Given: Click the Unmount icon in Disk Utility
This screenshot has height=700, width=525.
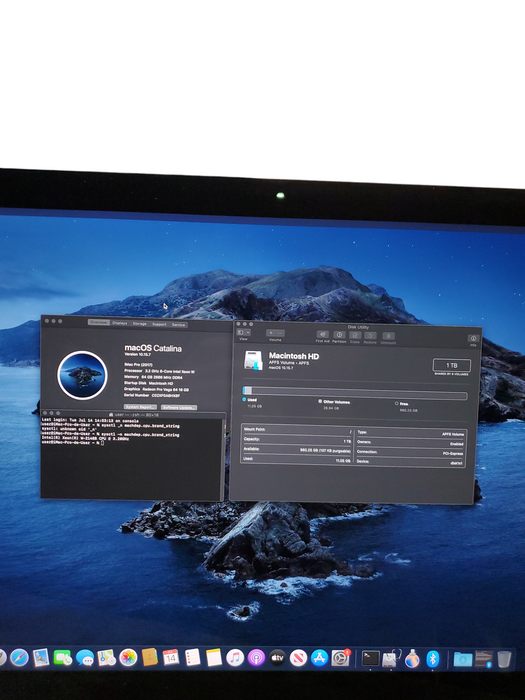Looking at the screenshot, I should (388, 336).
